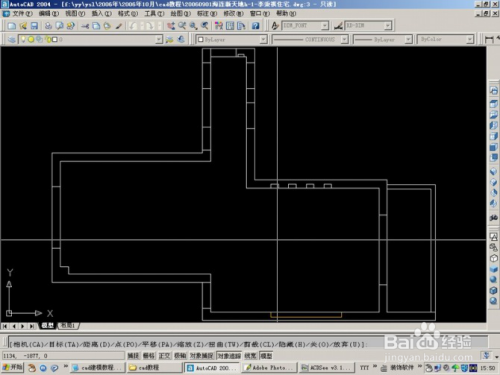500x375 pixels.
Task: Switch to the 布局1 layout tab
Action: (68, 326)
